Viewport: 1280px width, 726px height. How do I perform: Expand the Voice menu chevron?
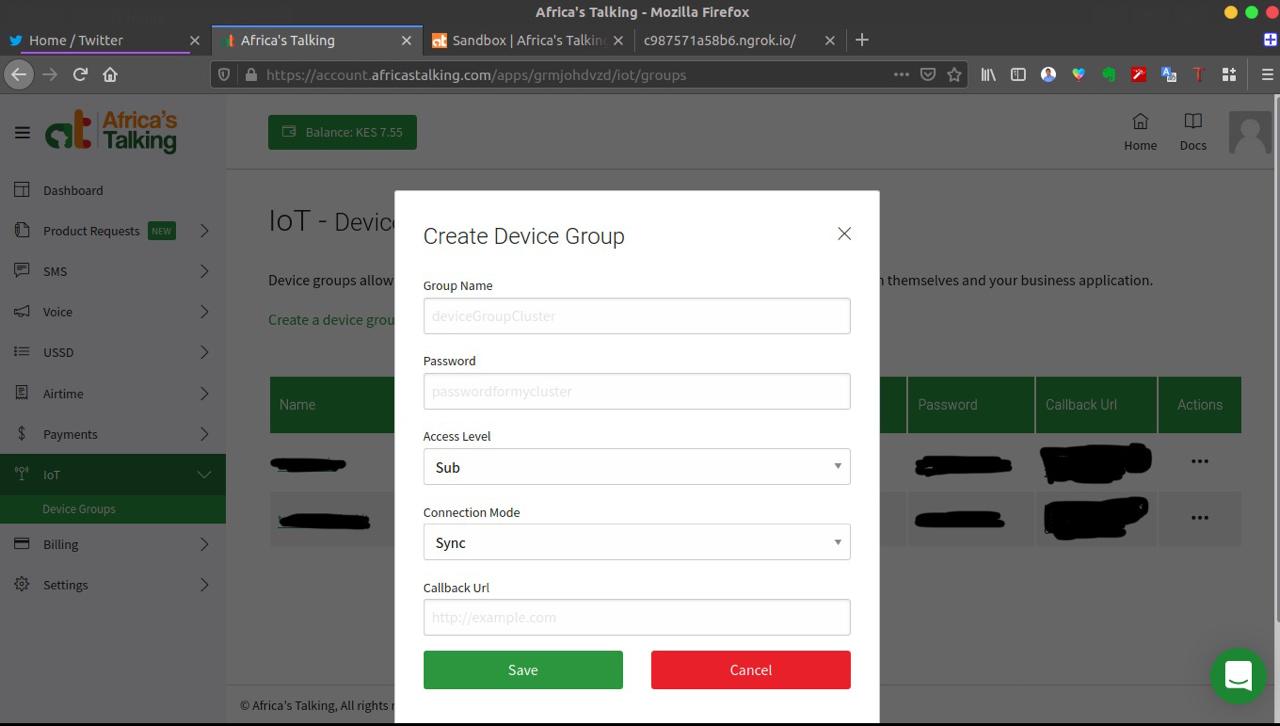coord(204,312)
